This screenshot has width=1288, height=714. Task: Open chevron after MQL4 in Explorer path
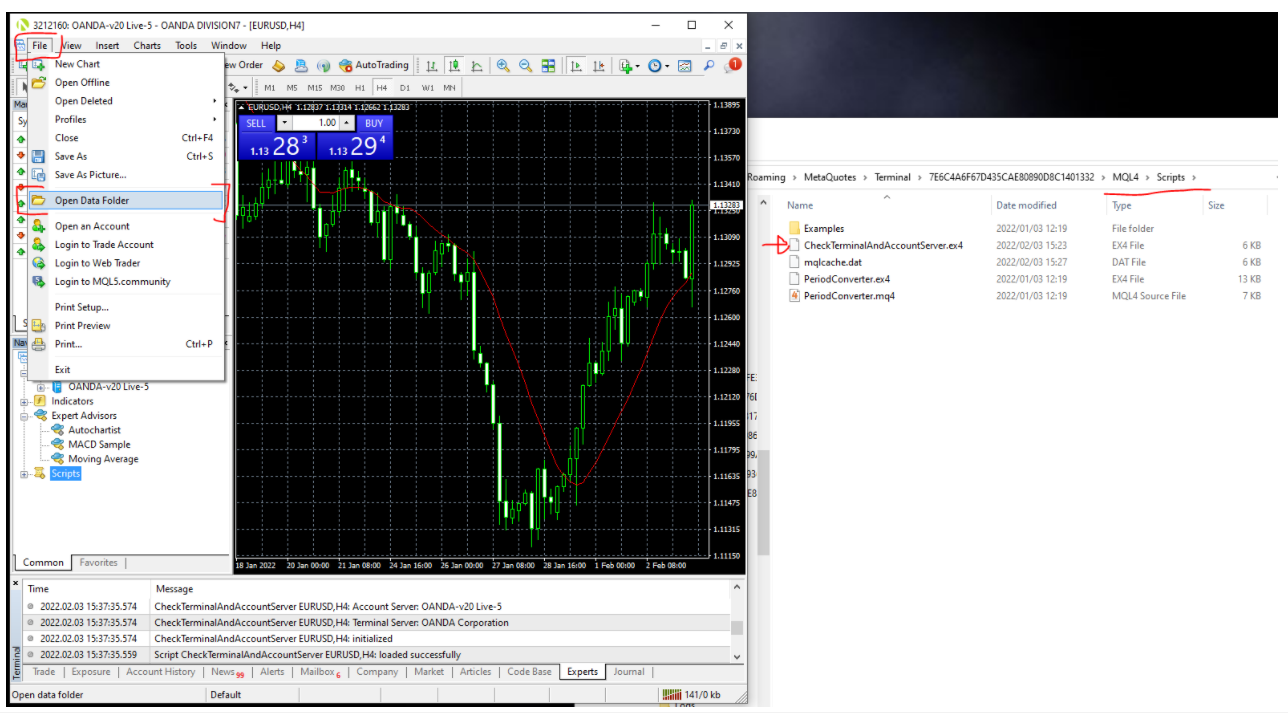click(x=1147, y=178)
